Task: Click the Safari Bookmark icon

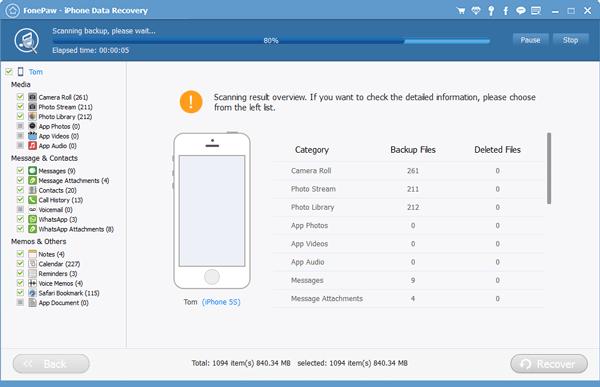Action: point(33,293)
